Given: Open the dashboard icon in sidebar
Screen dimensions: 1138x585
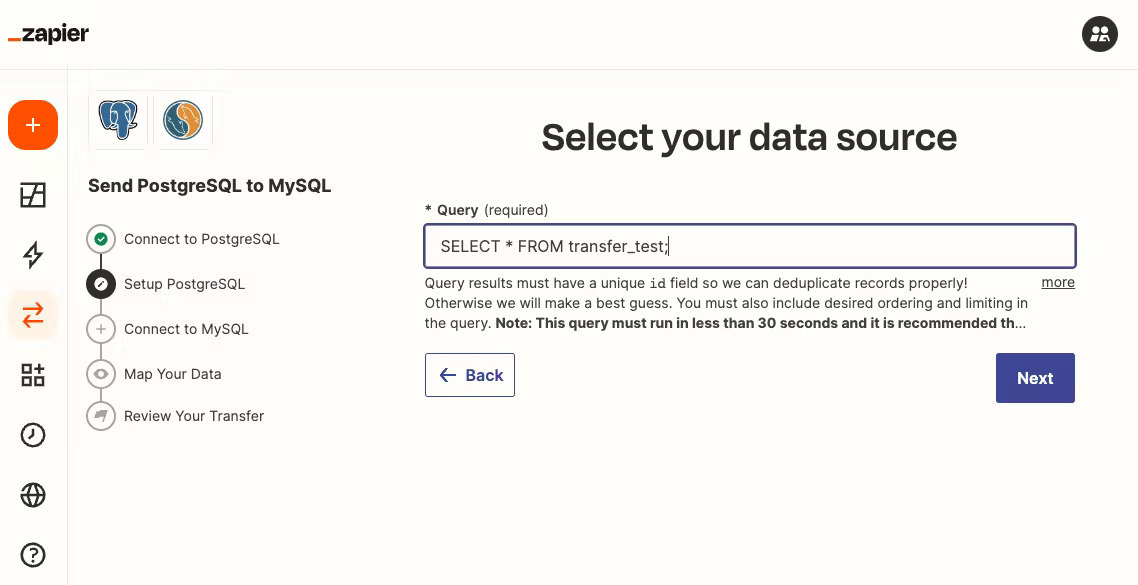Looking at the screenshot, I should click(x=33, y=195).
